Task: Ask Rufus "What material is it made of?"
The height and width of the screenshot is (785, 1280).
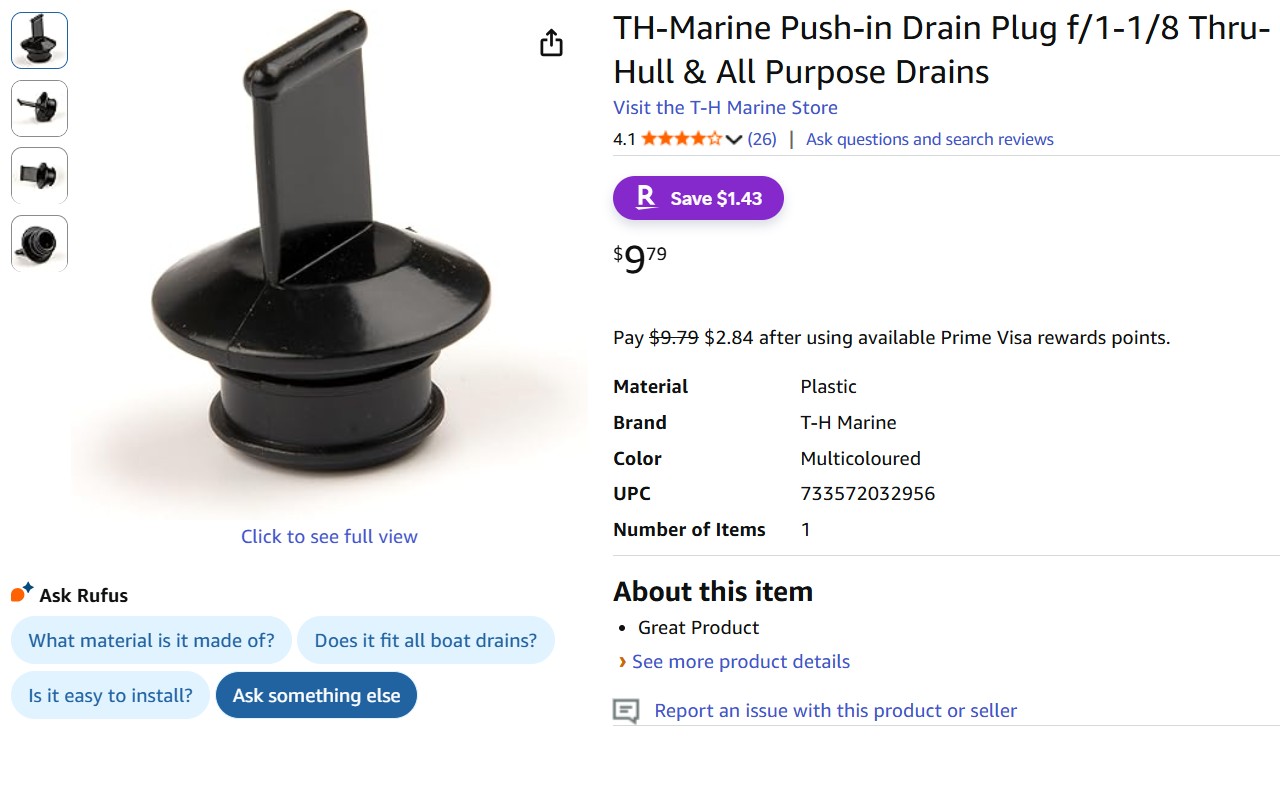Action: click(x=151, y=640)
